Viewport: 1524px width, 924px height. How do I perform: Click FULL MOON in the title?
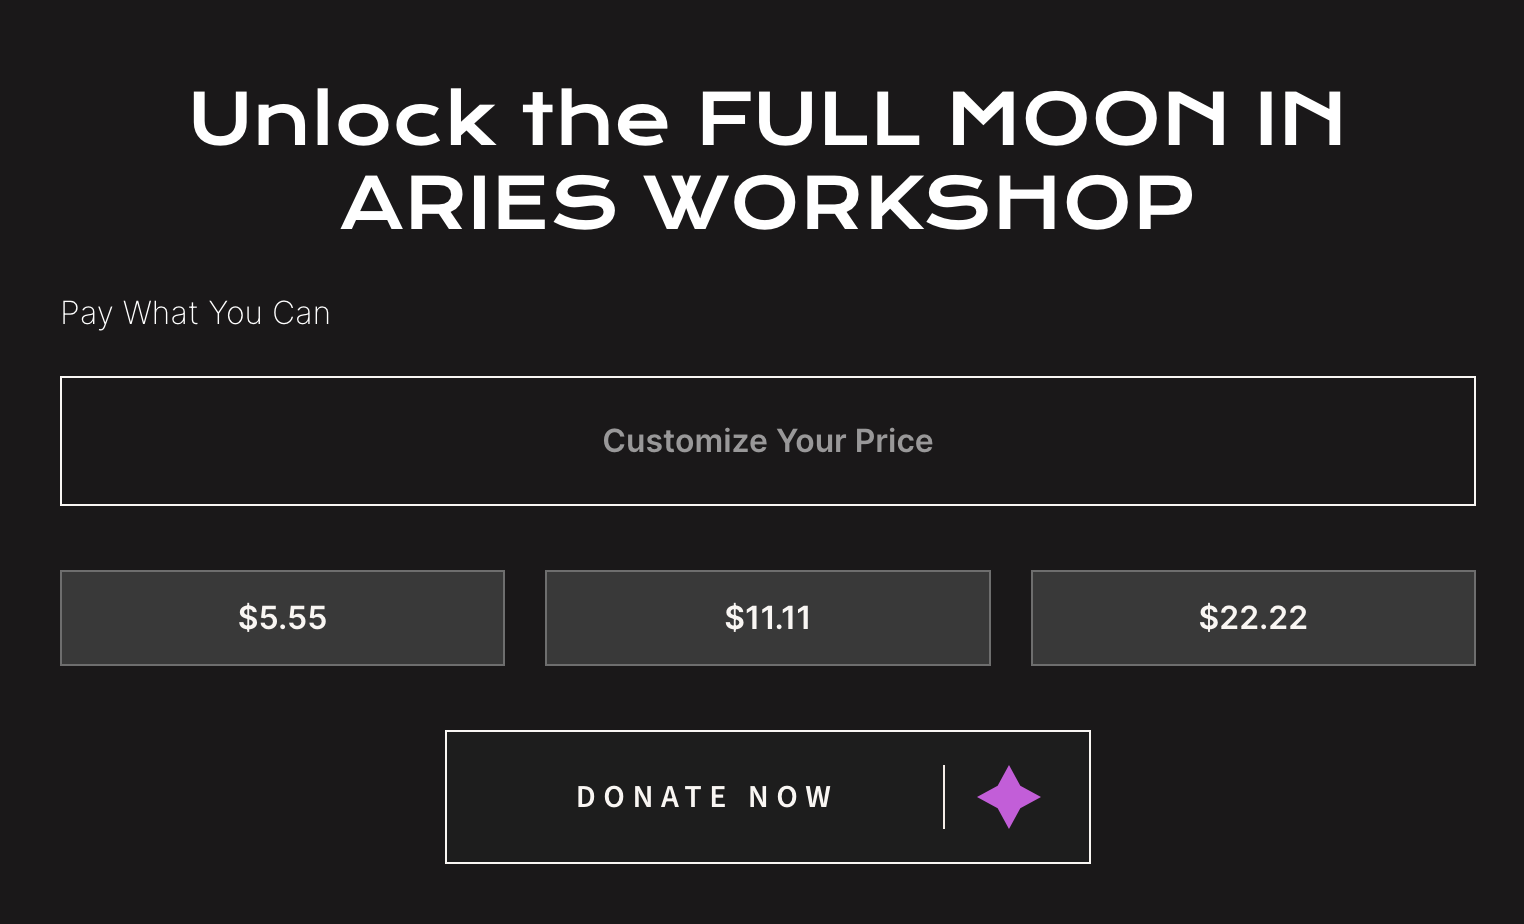(962, 119)
